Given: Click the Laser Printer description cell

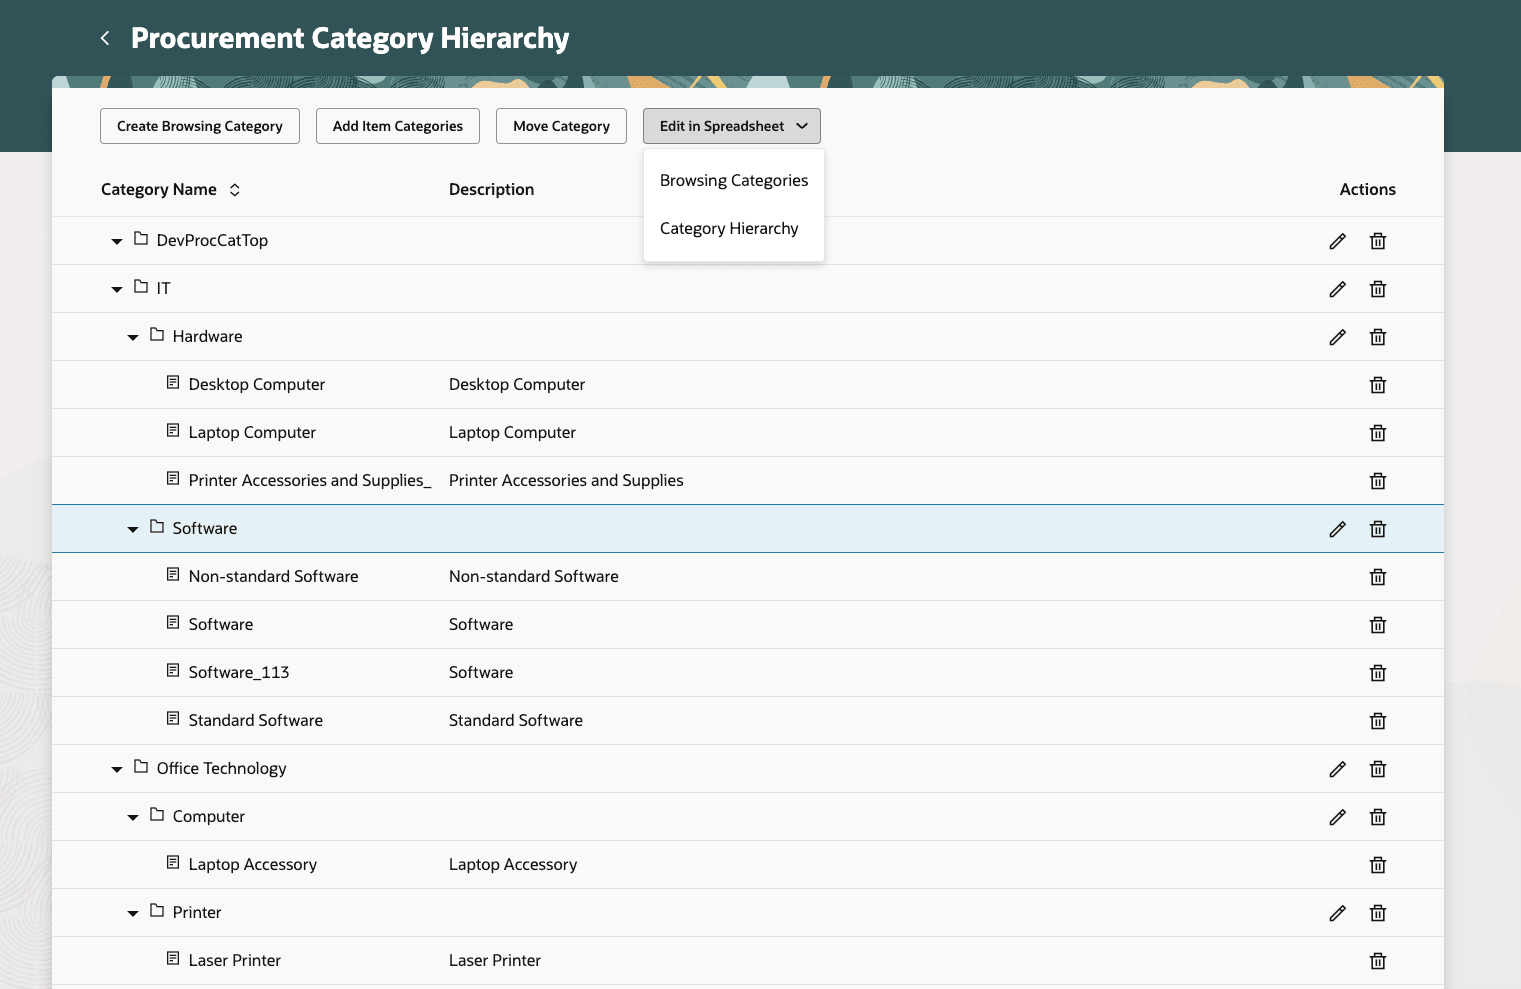Looking at the screenshot, I should coord(495,960).
